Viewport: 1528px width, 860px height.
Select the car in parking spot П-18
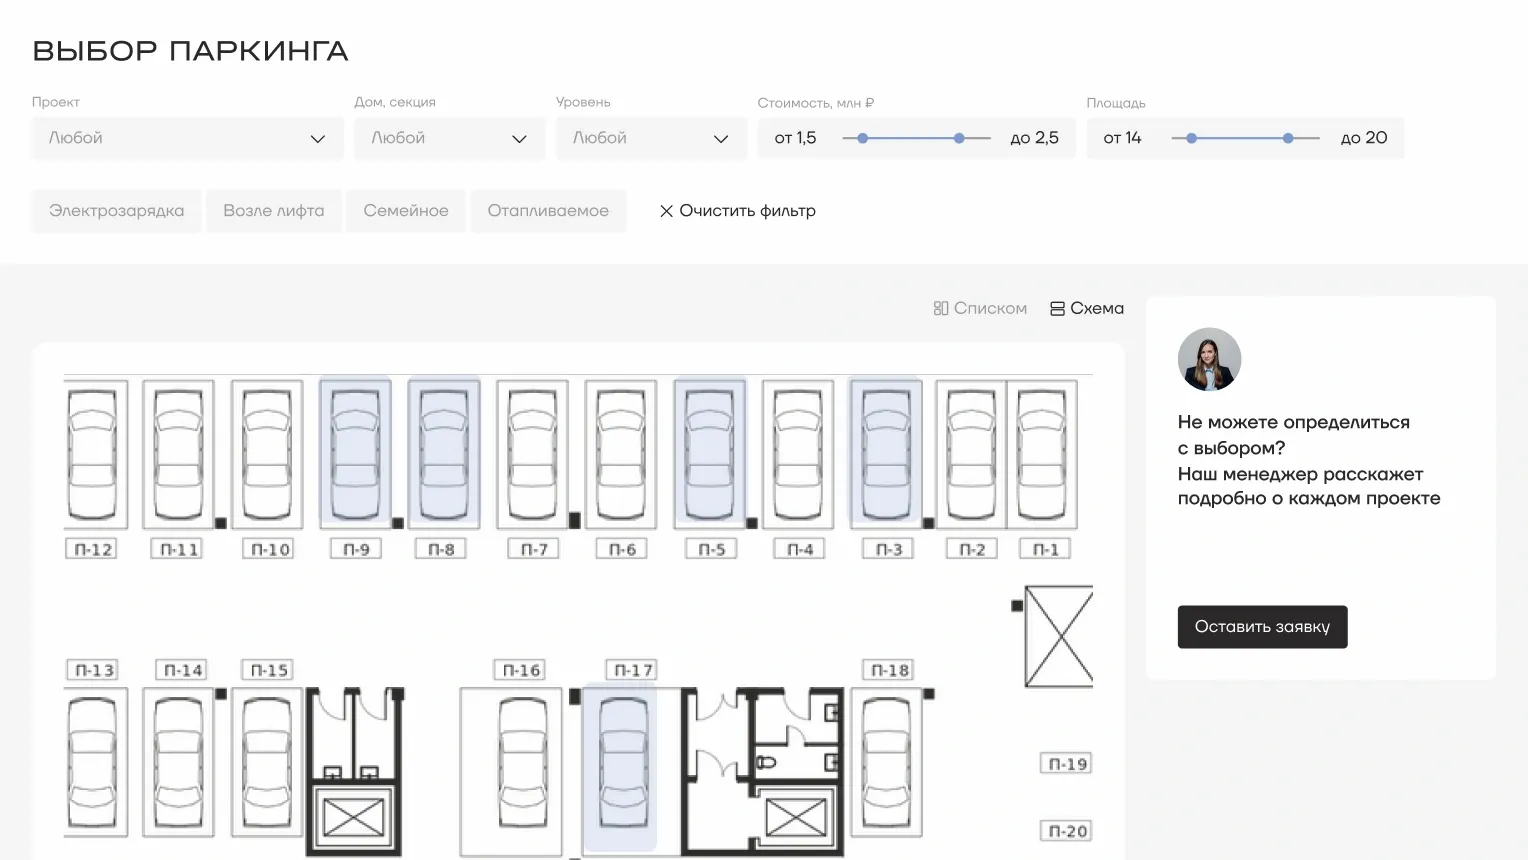coord(886,762)
